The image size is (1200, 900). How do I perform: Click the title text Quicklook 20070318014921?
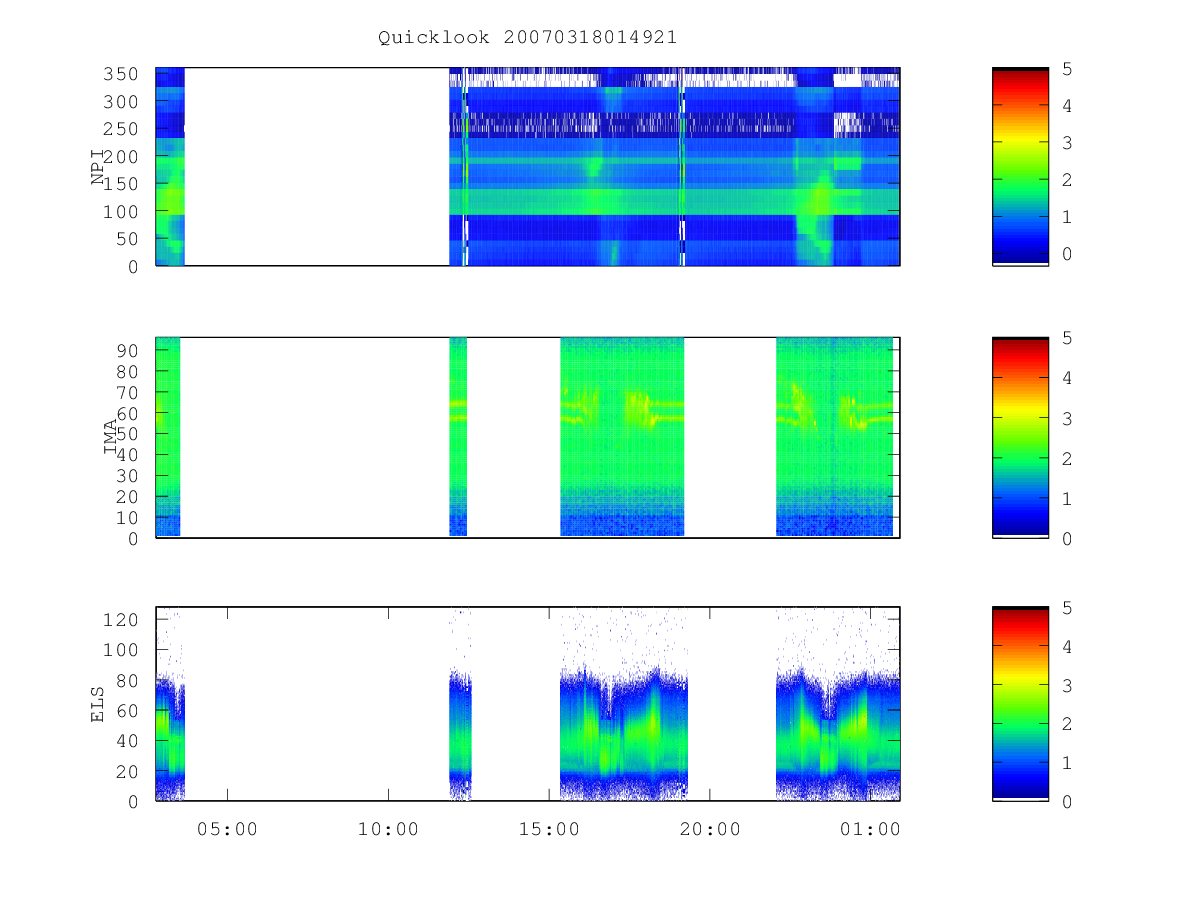(x=527, y=37)
